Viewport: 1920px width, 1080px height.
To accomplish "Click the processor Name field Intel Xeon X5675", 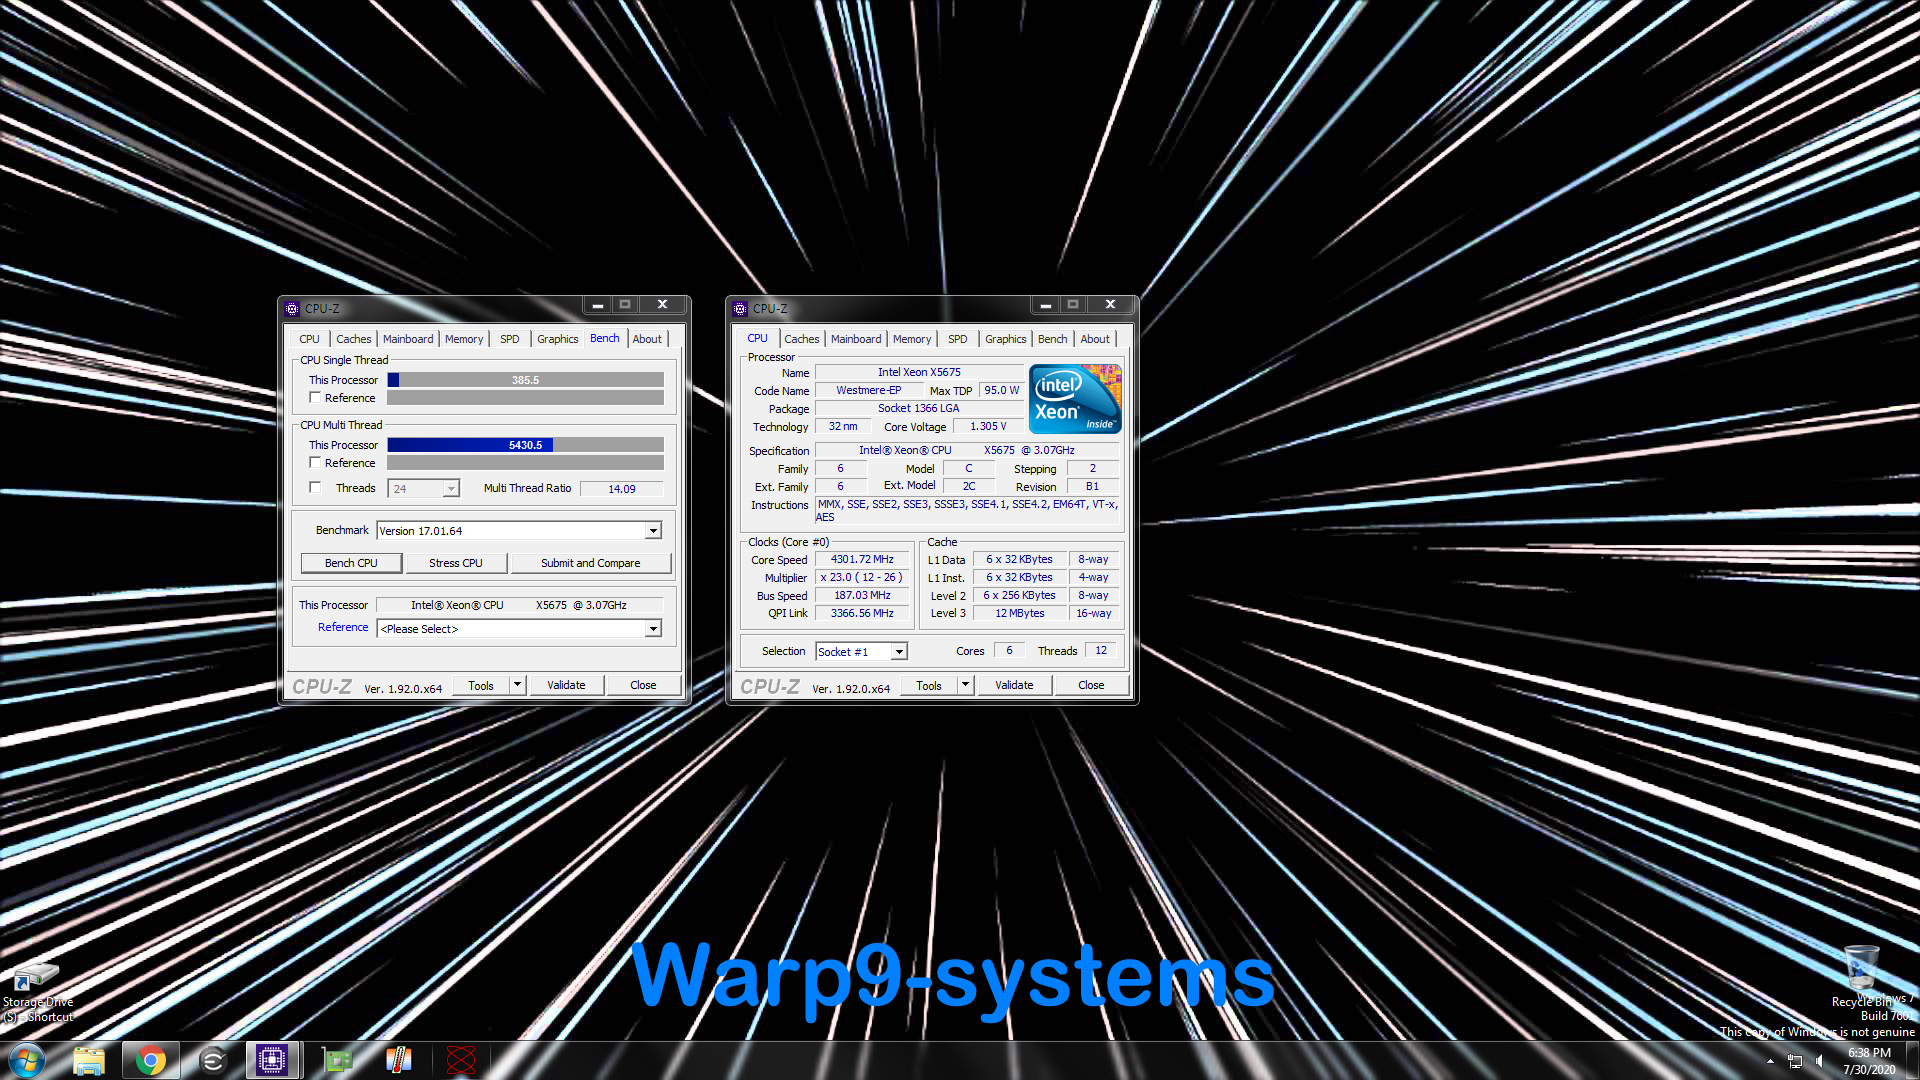I will (919, 372).
